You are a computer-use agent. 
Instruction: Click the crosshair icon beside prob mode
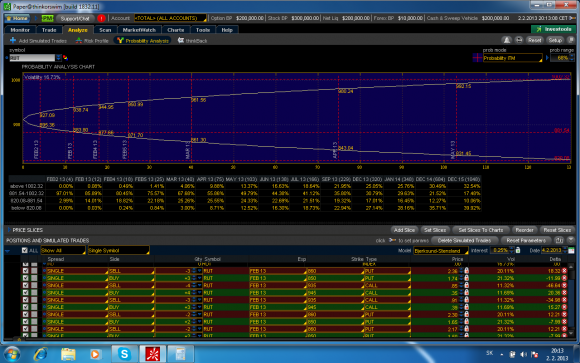click(x=477, y=58)
